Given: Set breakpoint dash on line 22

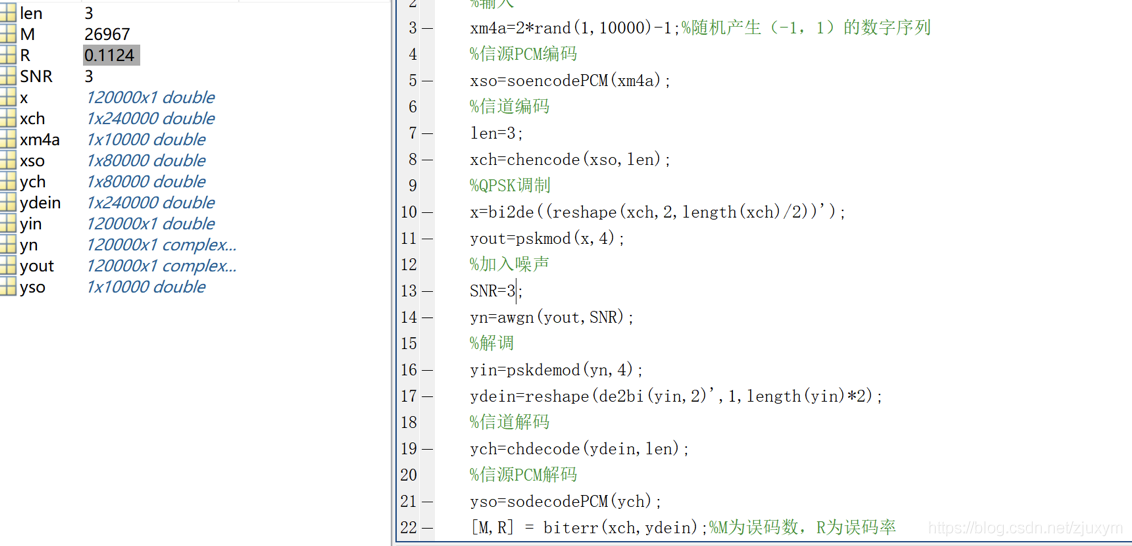Looking at the screenshot, I should [427, 528].
